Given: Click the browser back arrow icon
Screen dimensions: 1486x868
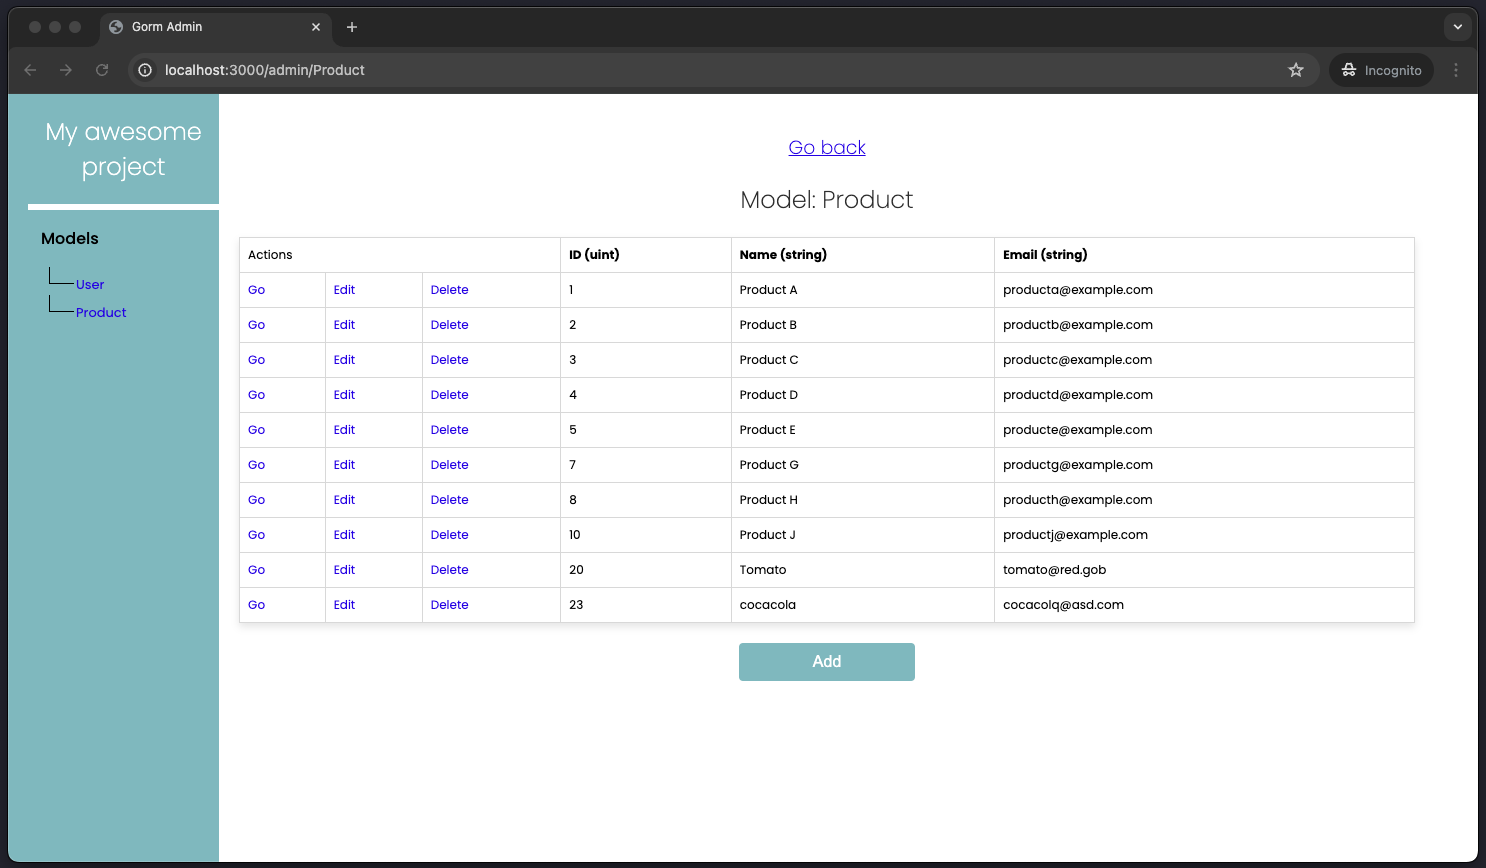Looking at the screenshot, I should [x=30, y=70].
